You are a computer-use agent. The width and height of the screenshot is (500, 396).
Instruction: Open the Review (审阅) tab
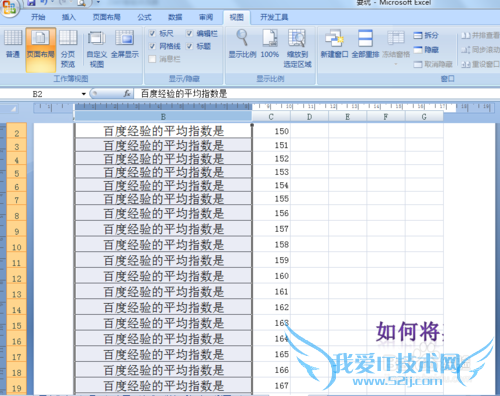206,17
